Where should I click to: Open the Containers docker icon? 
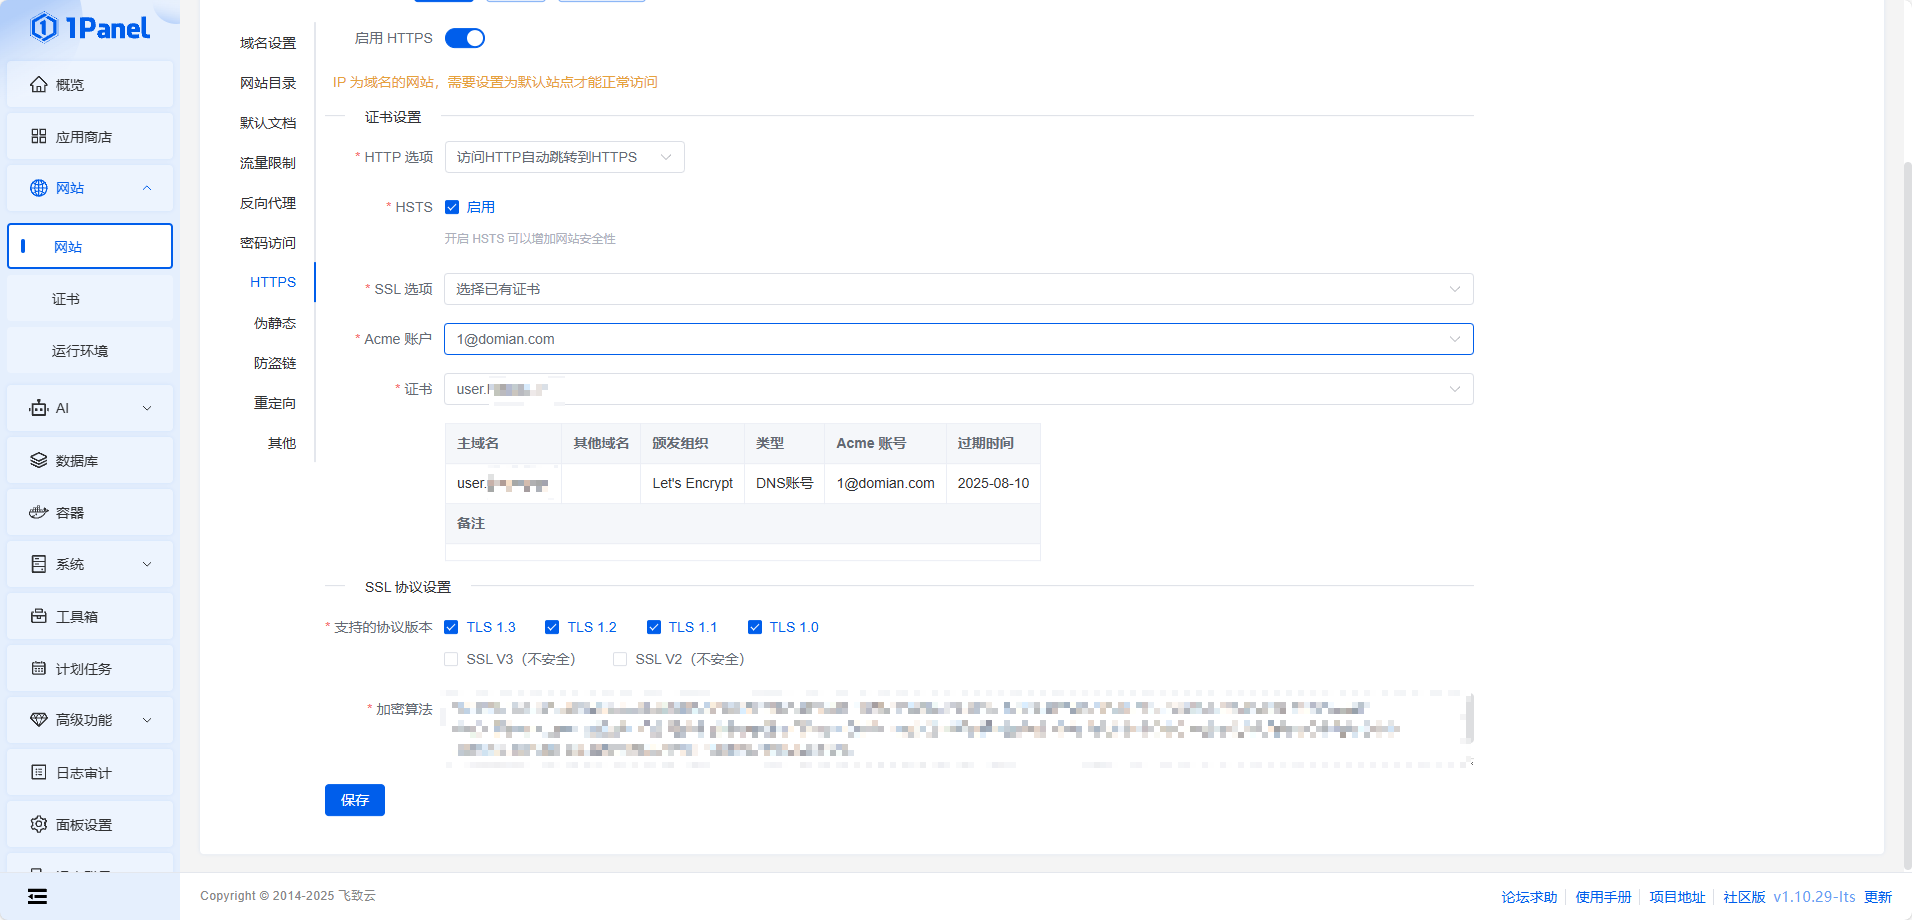pyautogui.click(x=39, y=512)
